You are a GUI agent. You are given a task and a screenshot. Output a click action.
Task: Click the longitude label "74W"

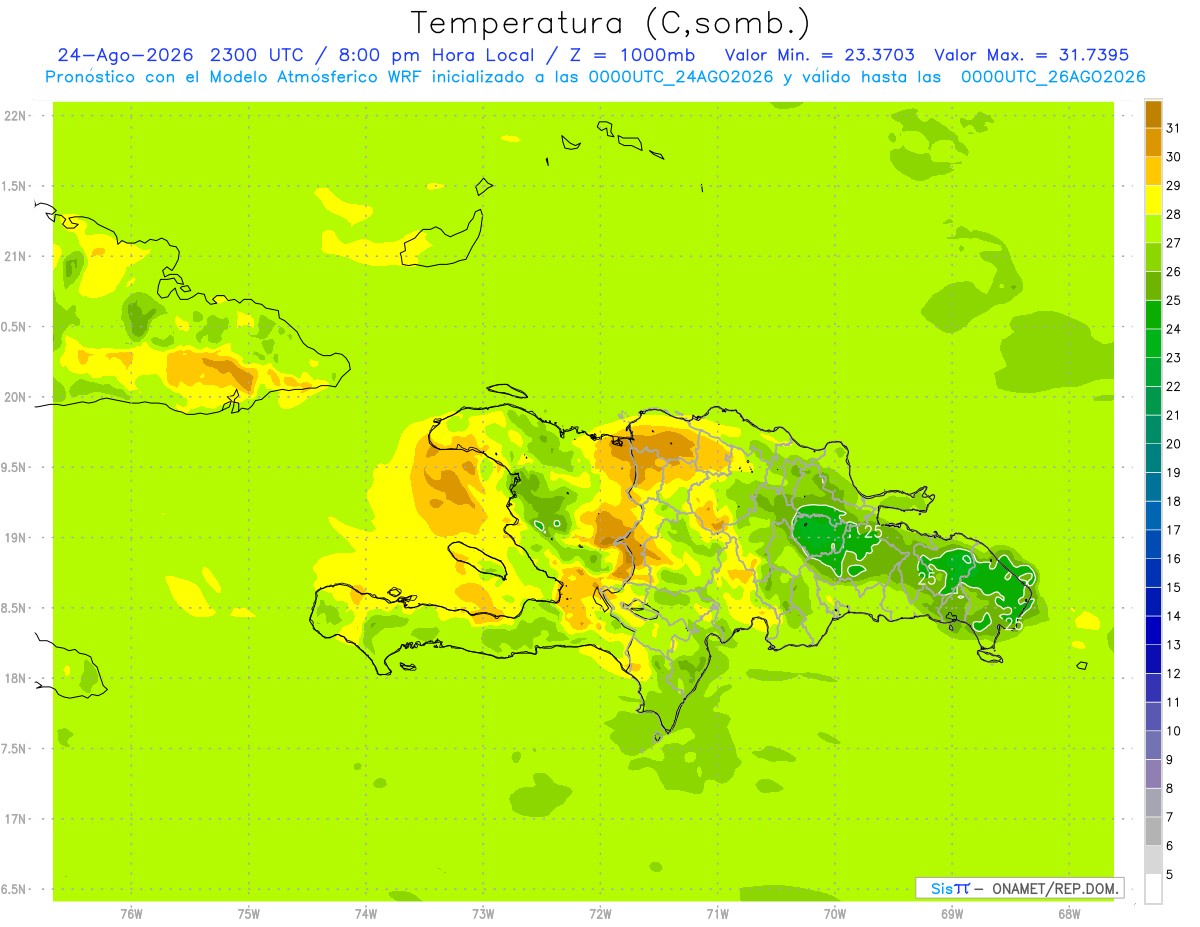point(366,913)
